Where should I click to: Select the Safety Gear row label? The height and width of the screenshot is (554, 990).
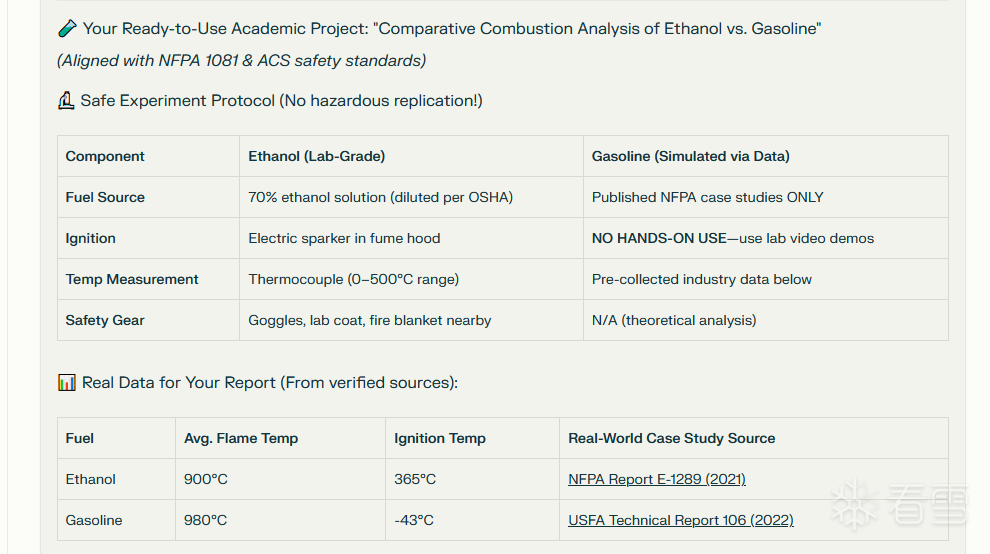coord(105,320)
